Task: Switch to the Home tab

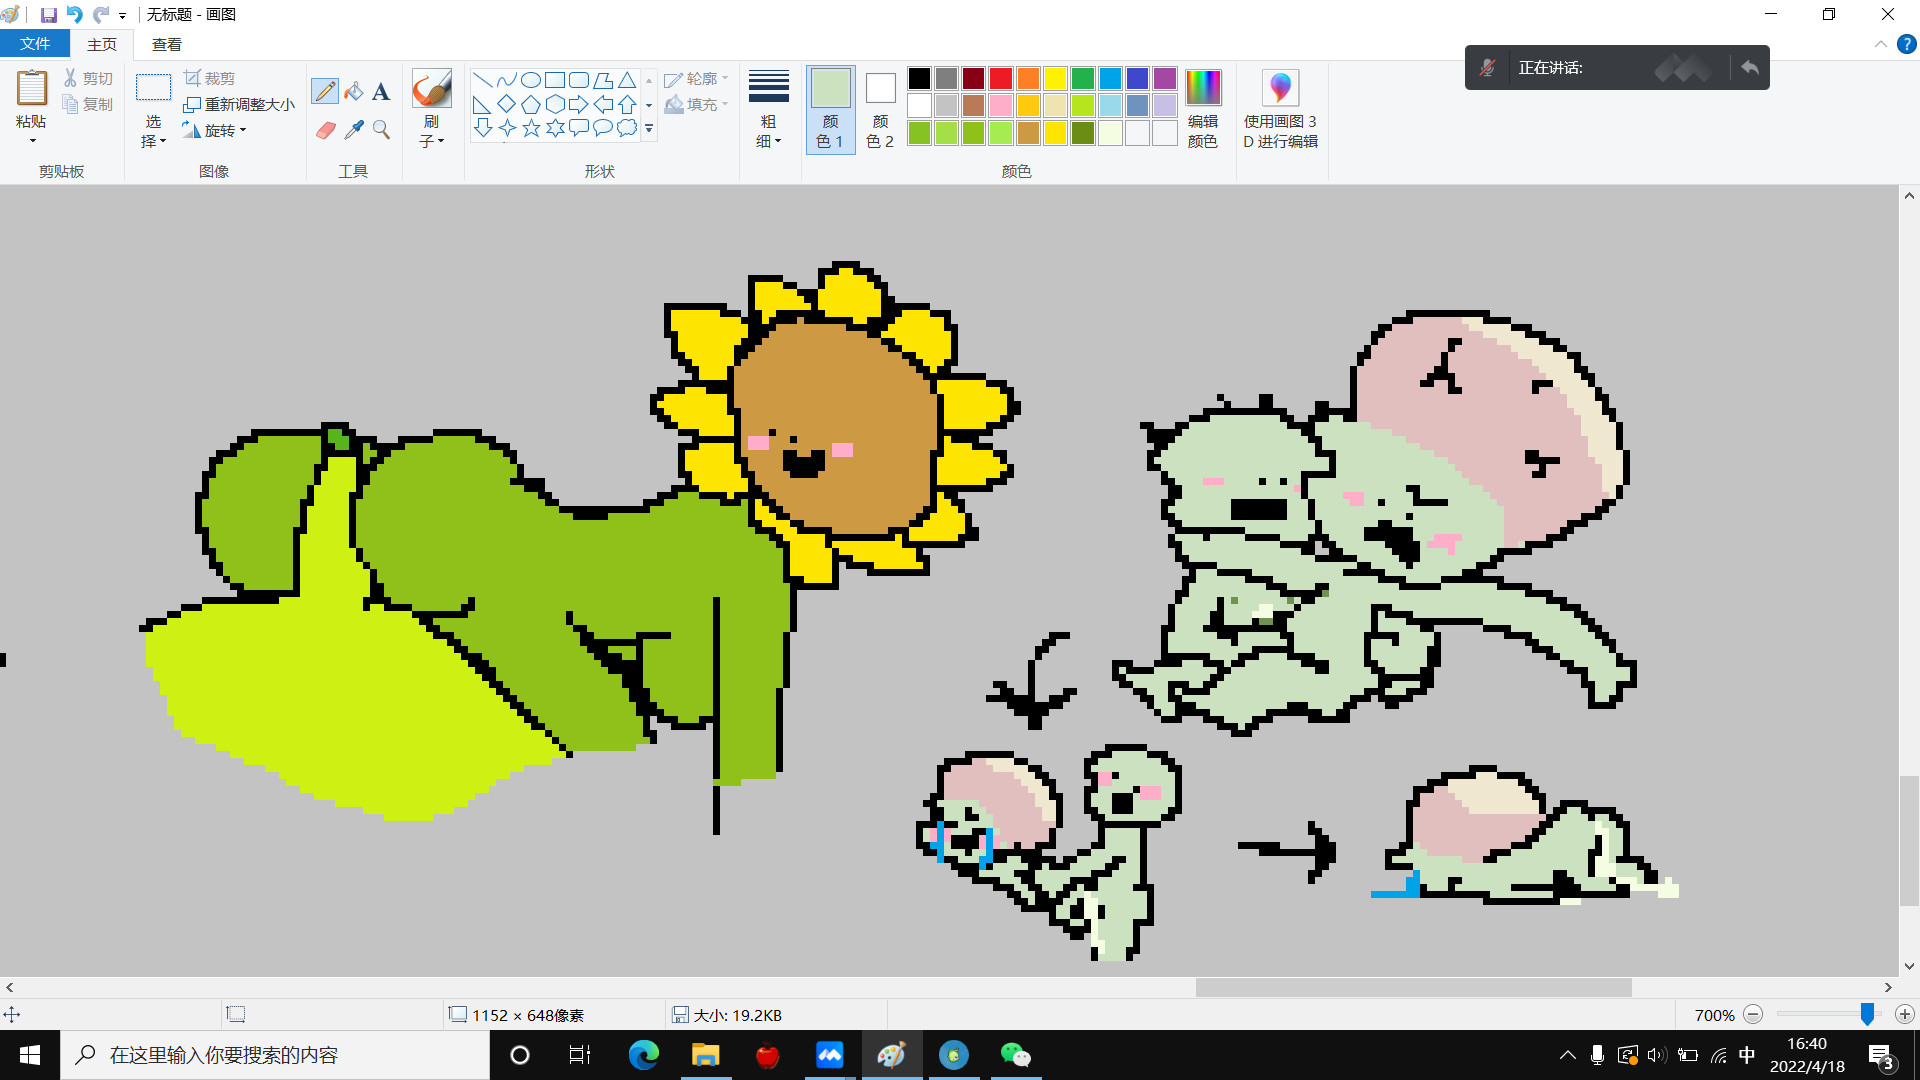Action: point(102,44)
